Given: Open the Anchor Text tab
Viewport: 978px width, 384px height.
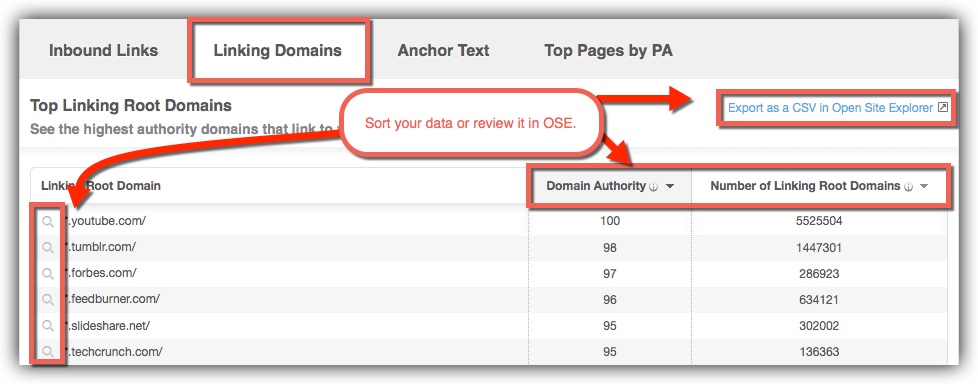Looking at the screenshot, I should click(443, 50).
